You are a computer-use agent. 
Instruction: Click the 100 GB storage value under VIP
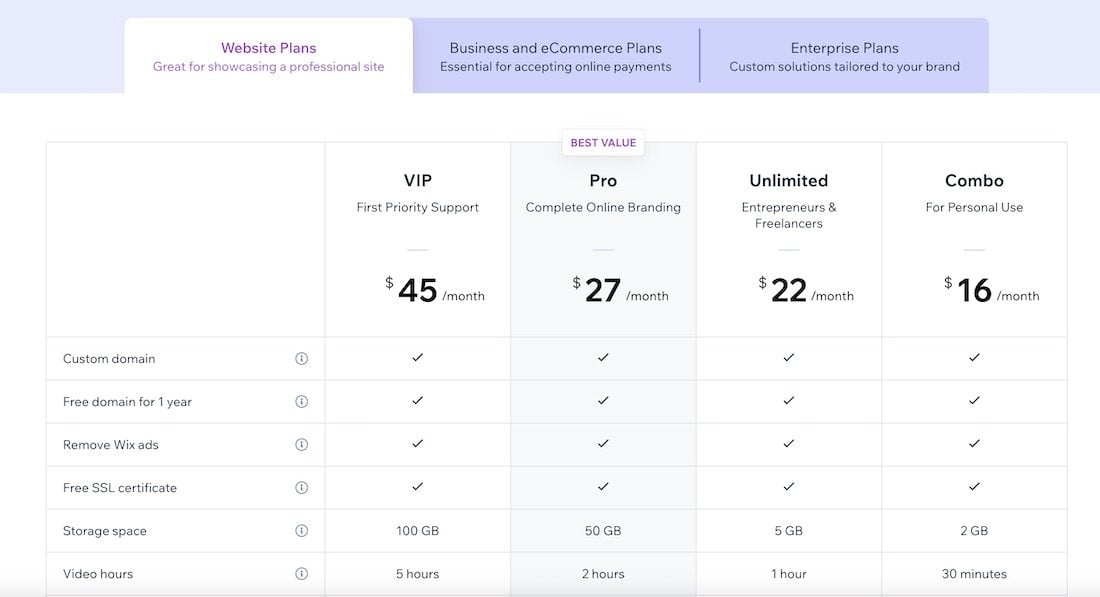[x=417, y=530]
